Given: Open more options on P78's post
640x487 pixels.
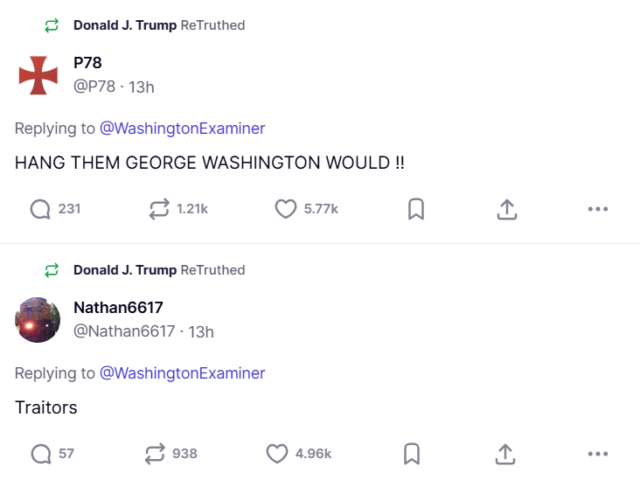Looking at the screenshot, I should click(x=598, y=209).
